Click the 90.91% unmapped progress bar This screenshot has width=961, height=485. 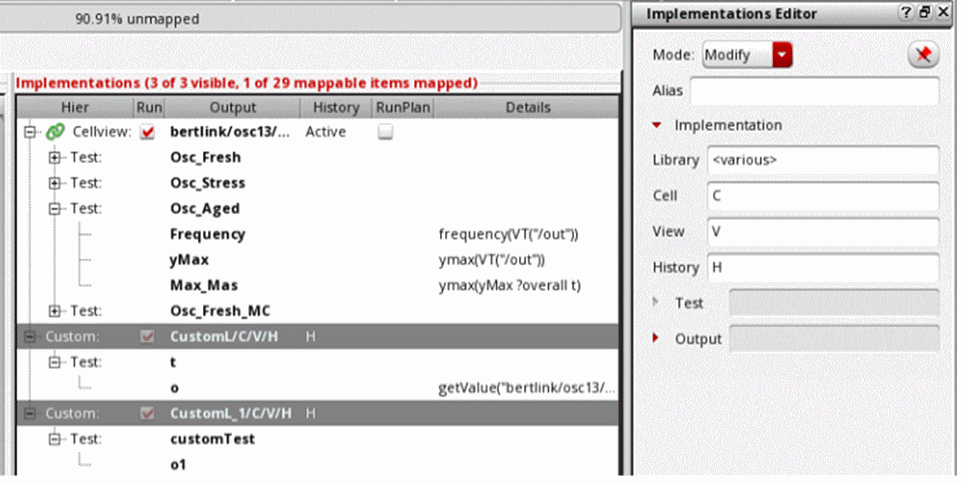pyautogui.click(x=310, y=19)
